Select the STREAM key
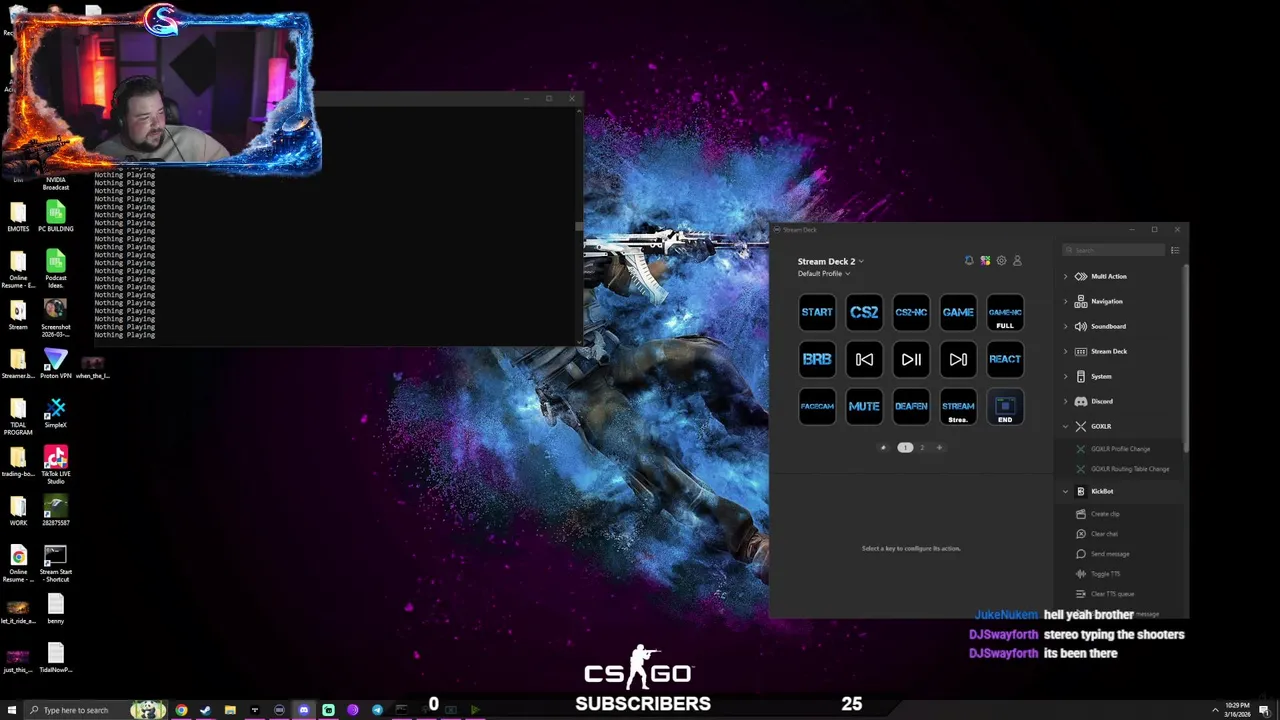 tap(958, 406)
